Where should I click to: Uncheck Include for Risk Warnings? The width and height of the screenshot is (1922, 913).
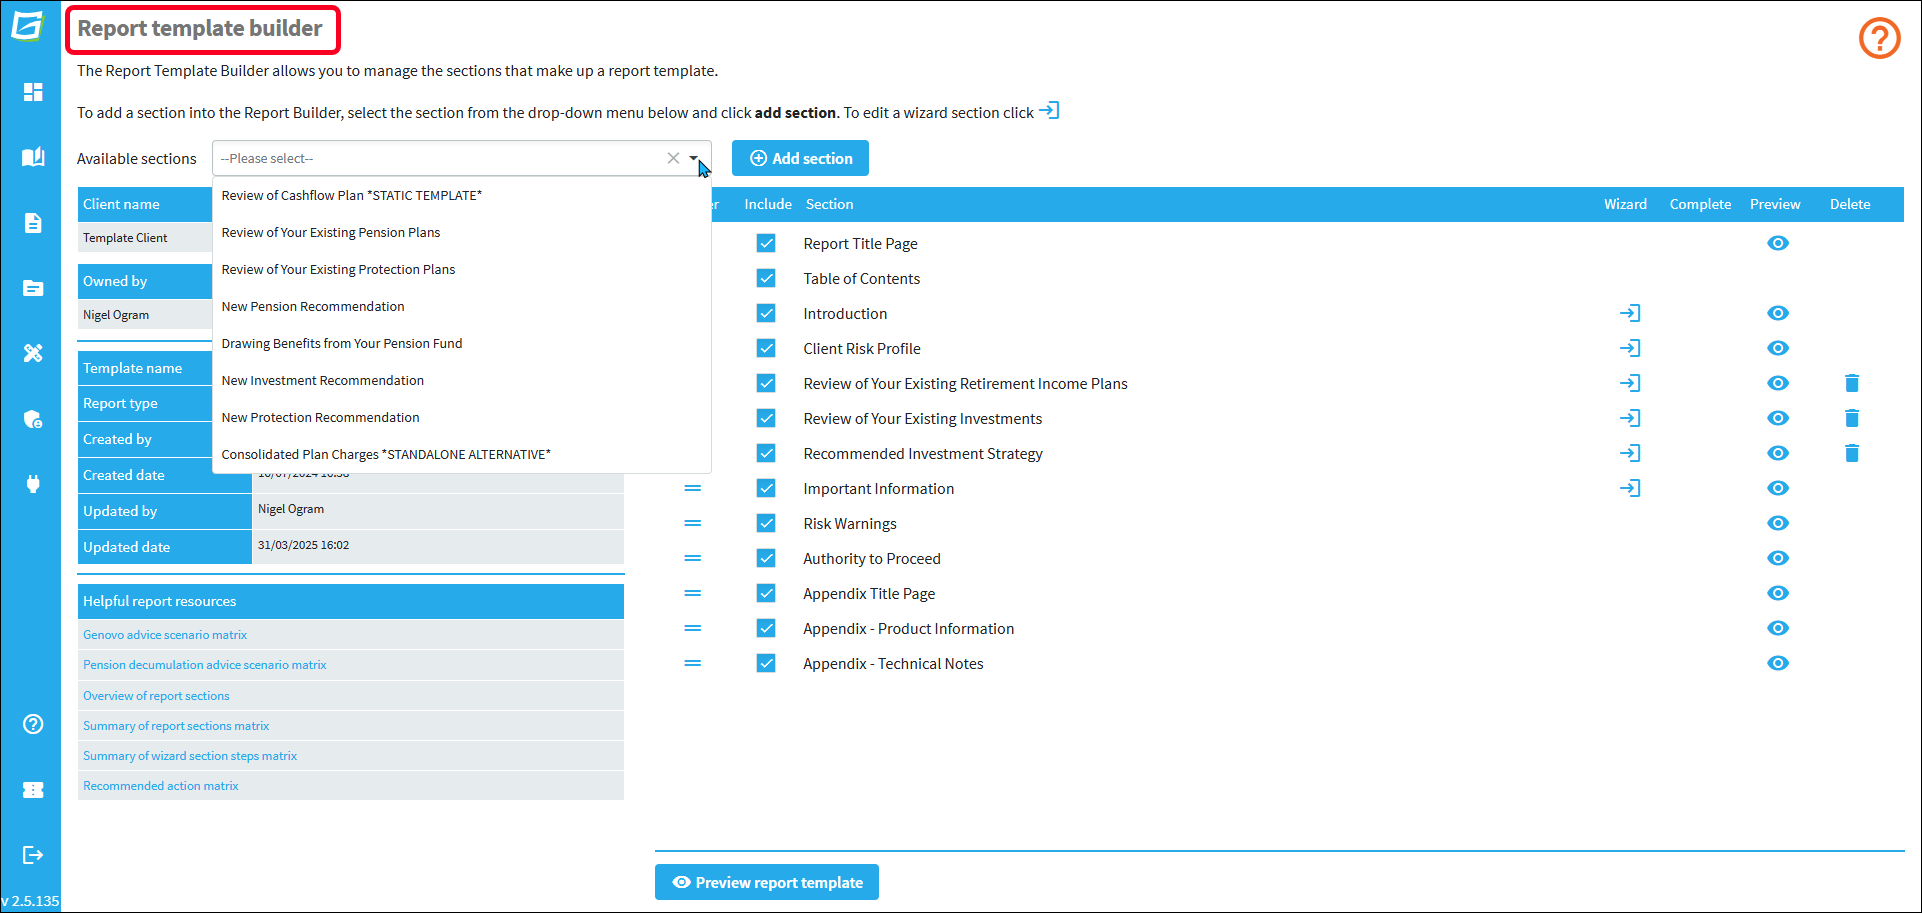766,523
